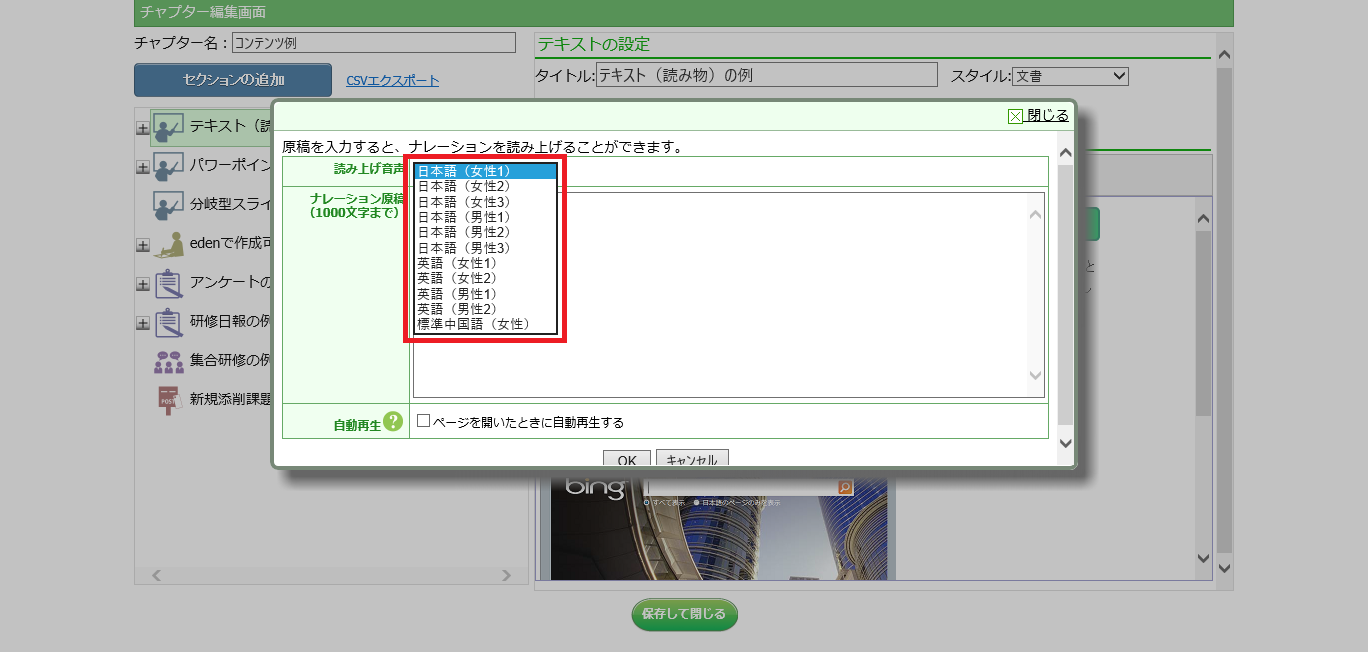Select the eden content icon in tree
This screenshot has width=1368, height=653.
pyautogui.click(x=168, y=245)
